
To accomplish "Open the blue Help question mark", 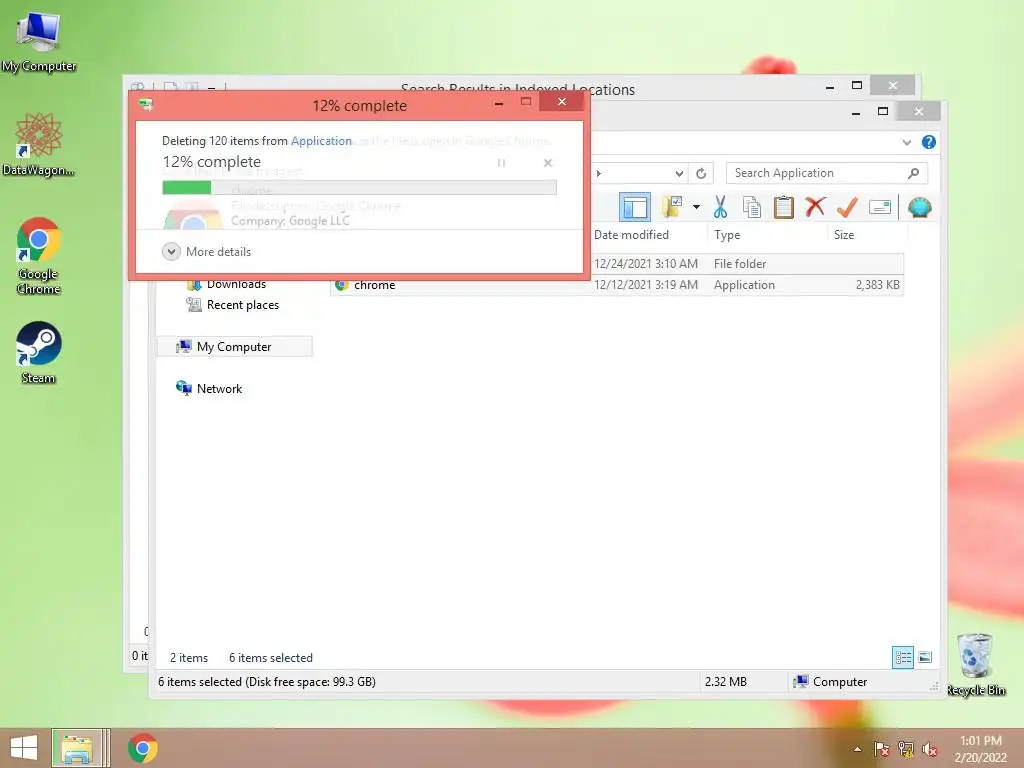I will pyautogui.click(x=929, y=142).
